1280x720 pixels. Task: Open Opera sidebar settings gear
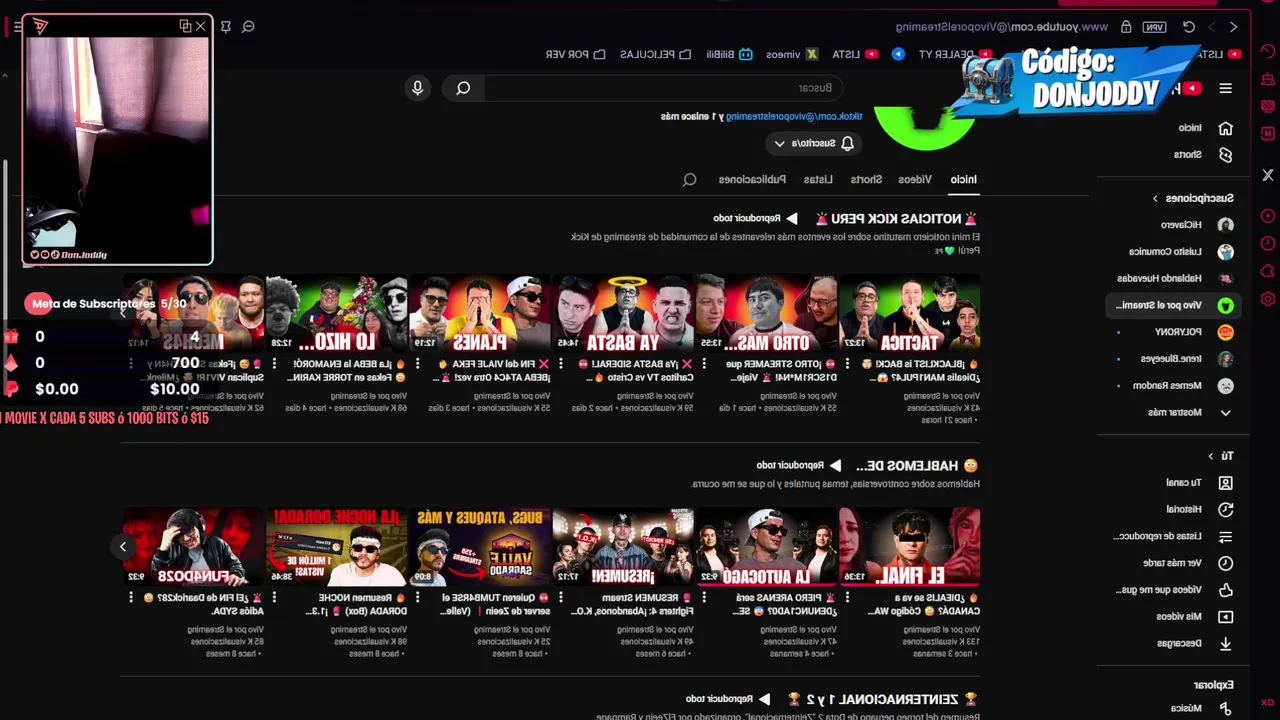pyautogui.click(x=1268, y=299)
